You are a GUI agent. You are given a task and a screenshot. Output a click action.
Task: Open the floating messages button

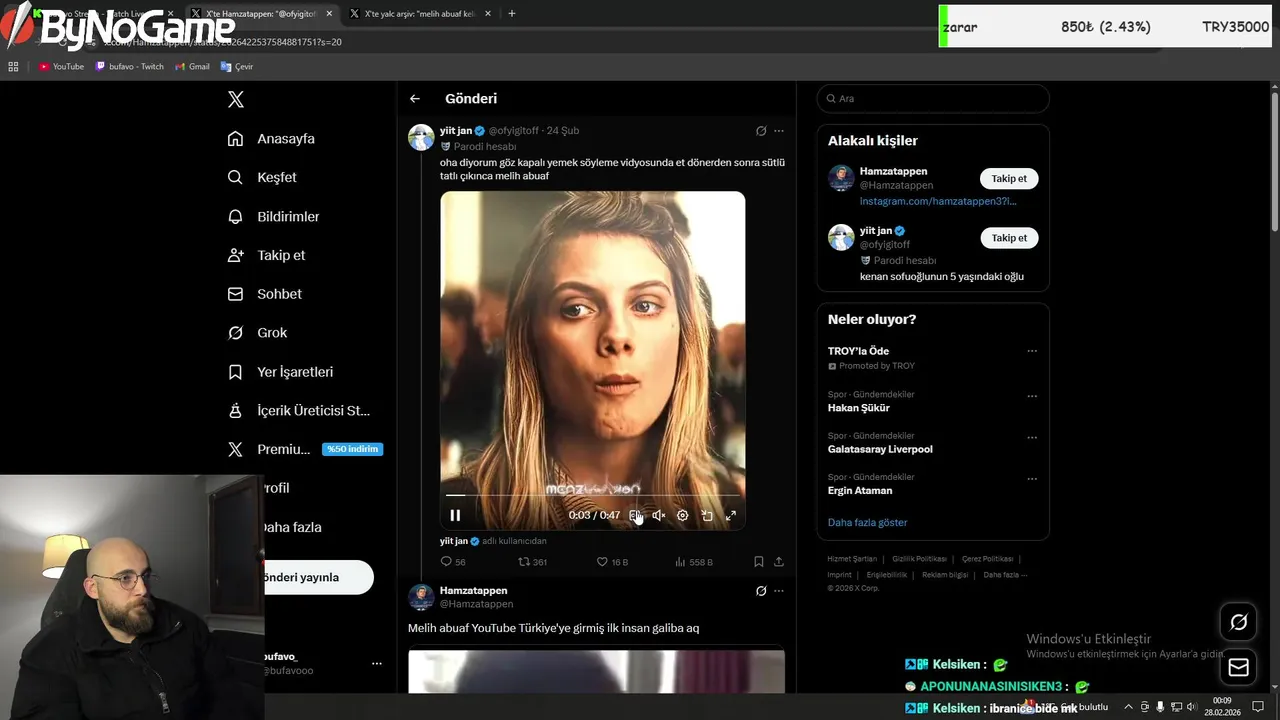click(x=1238, y=668)
